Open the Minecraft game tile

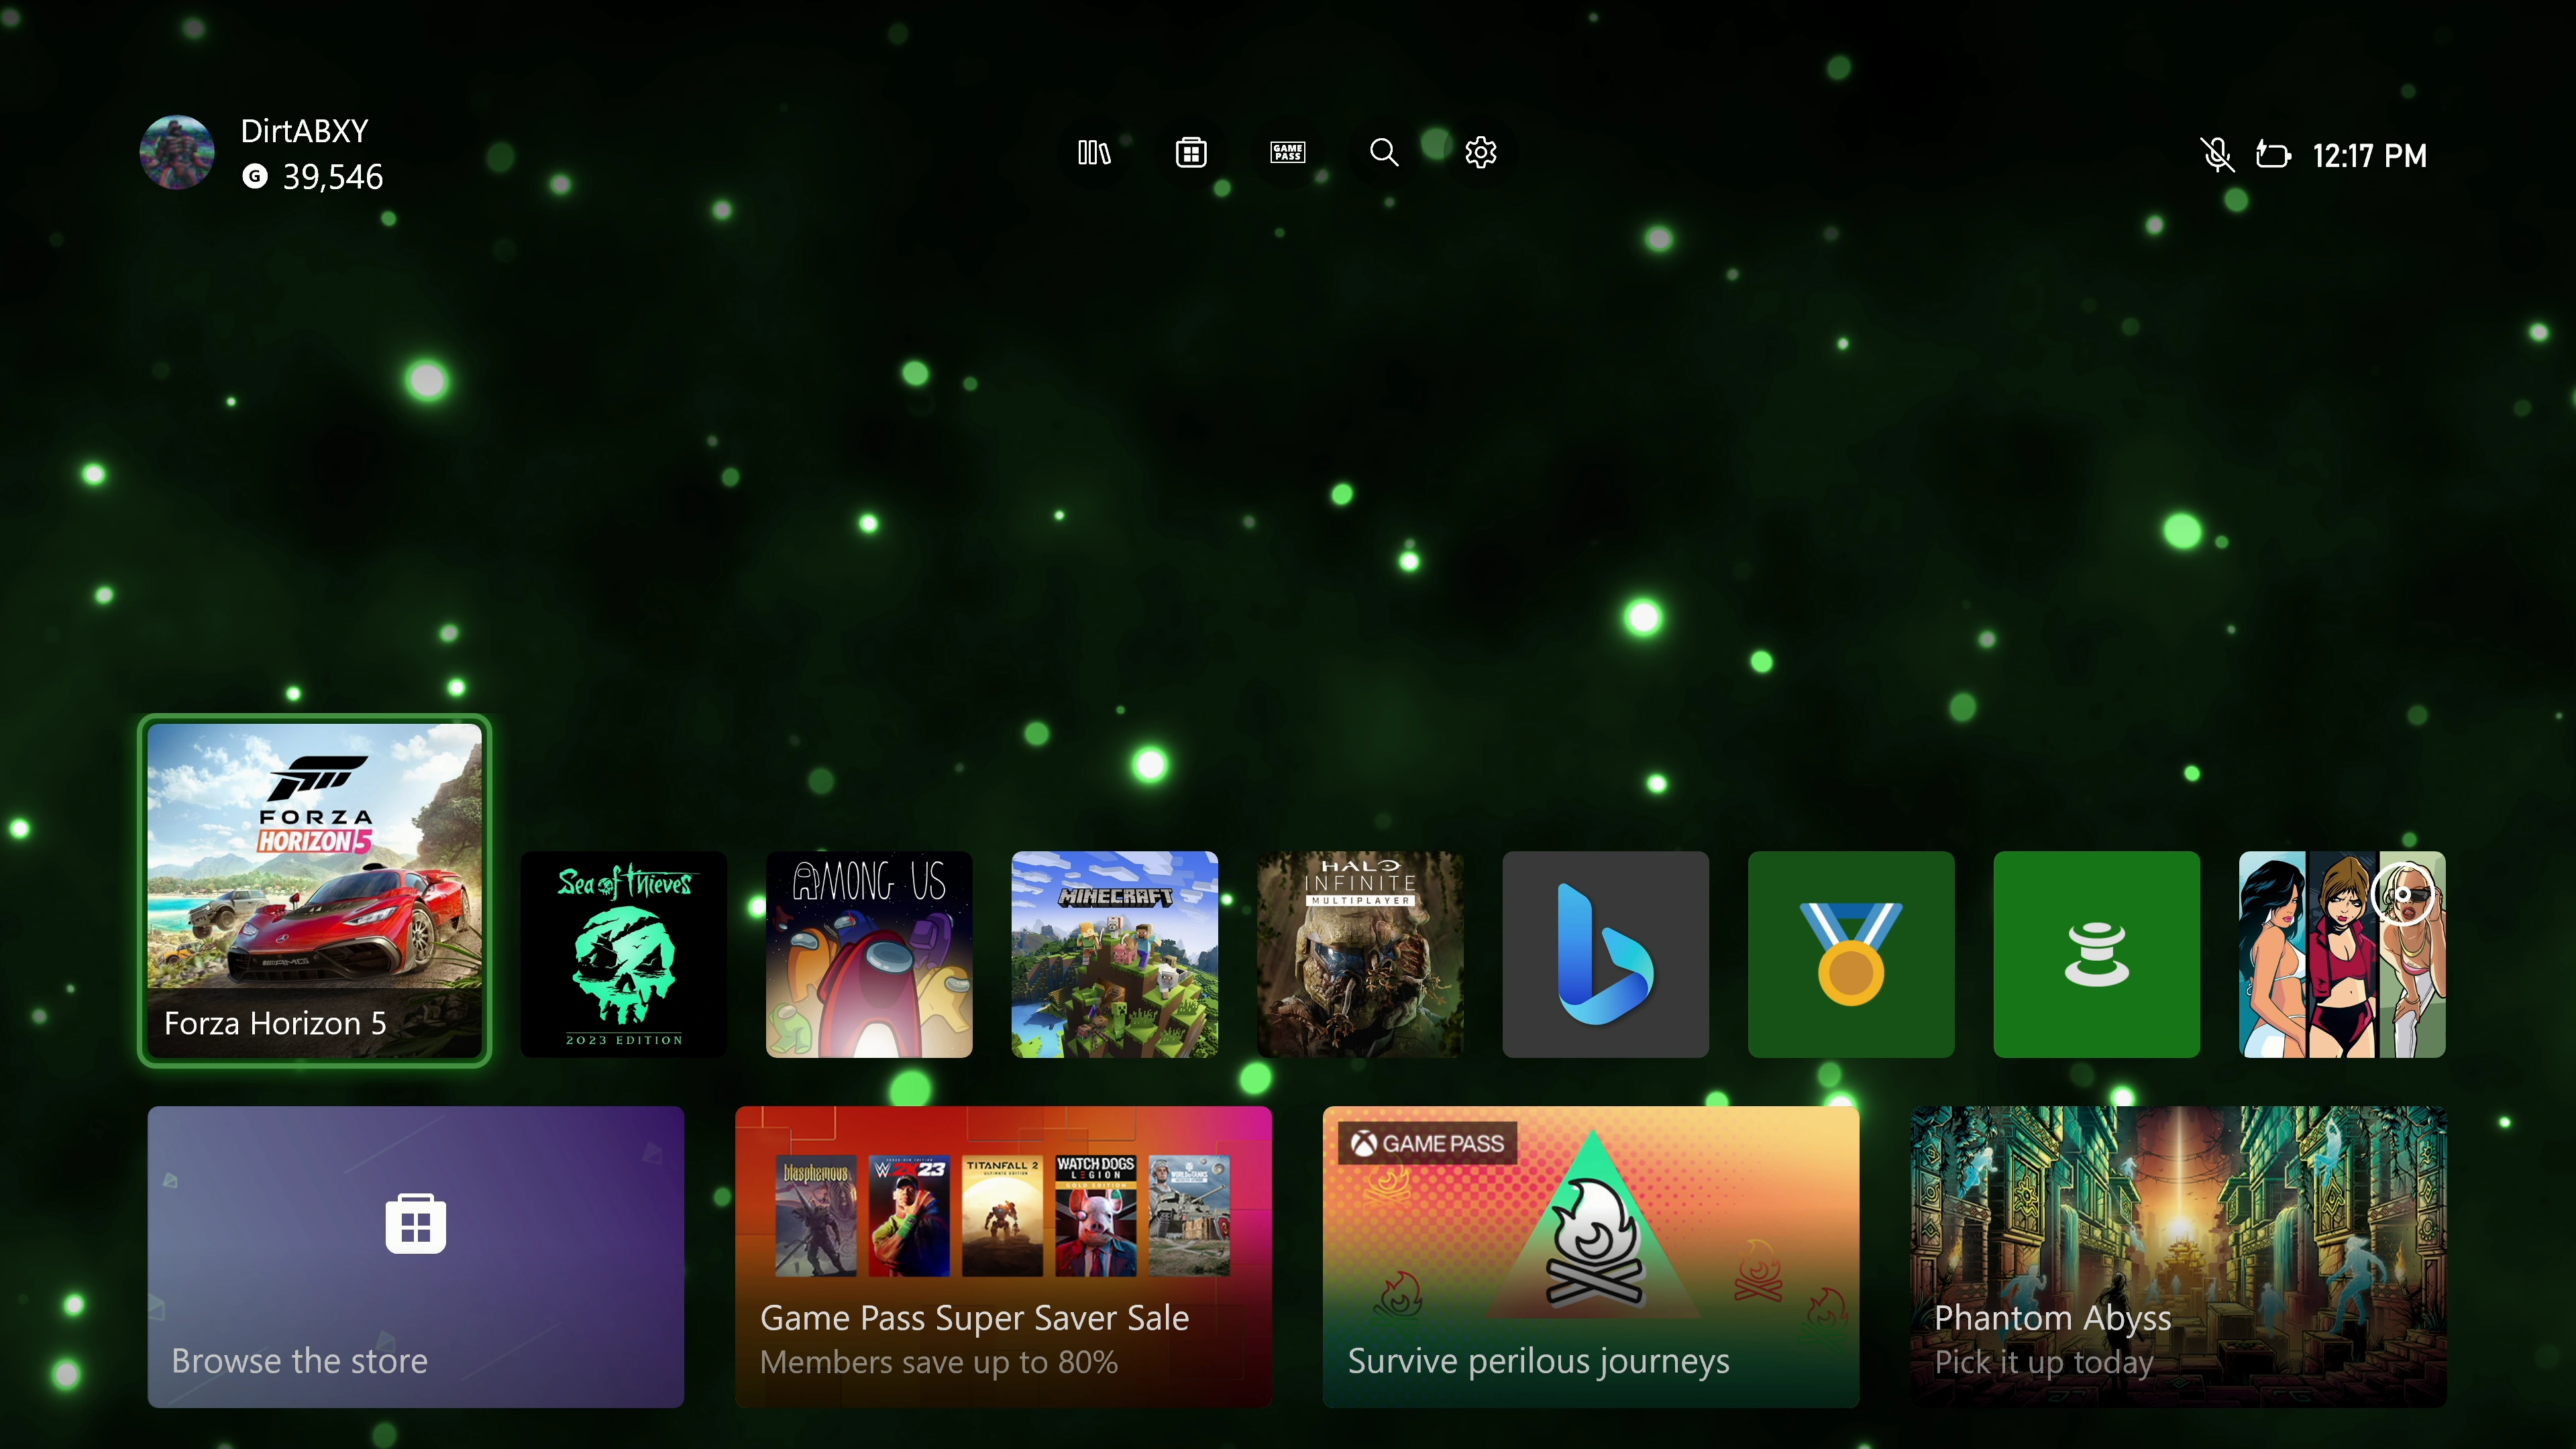pos(1114,954)
